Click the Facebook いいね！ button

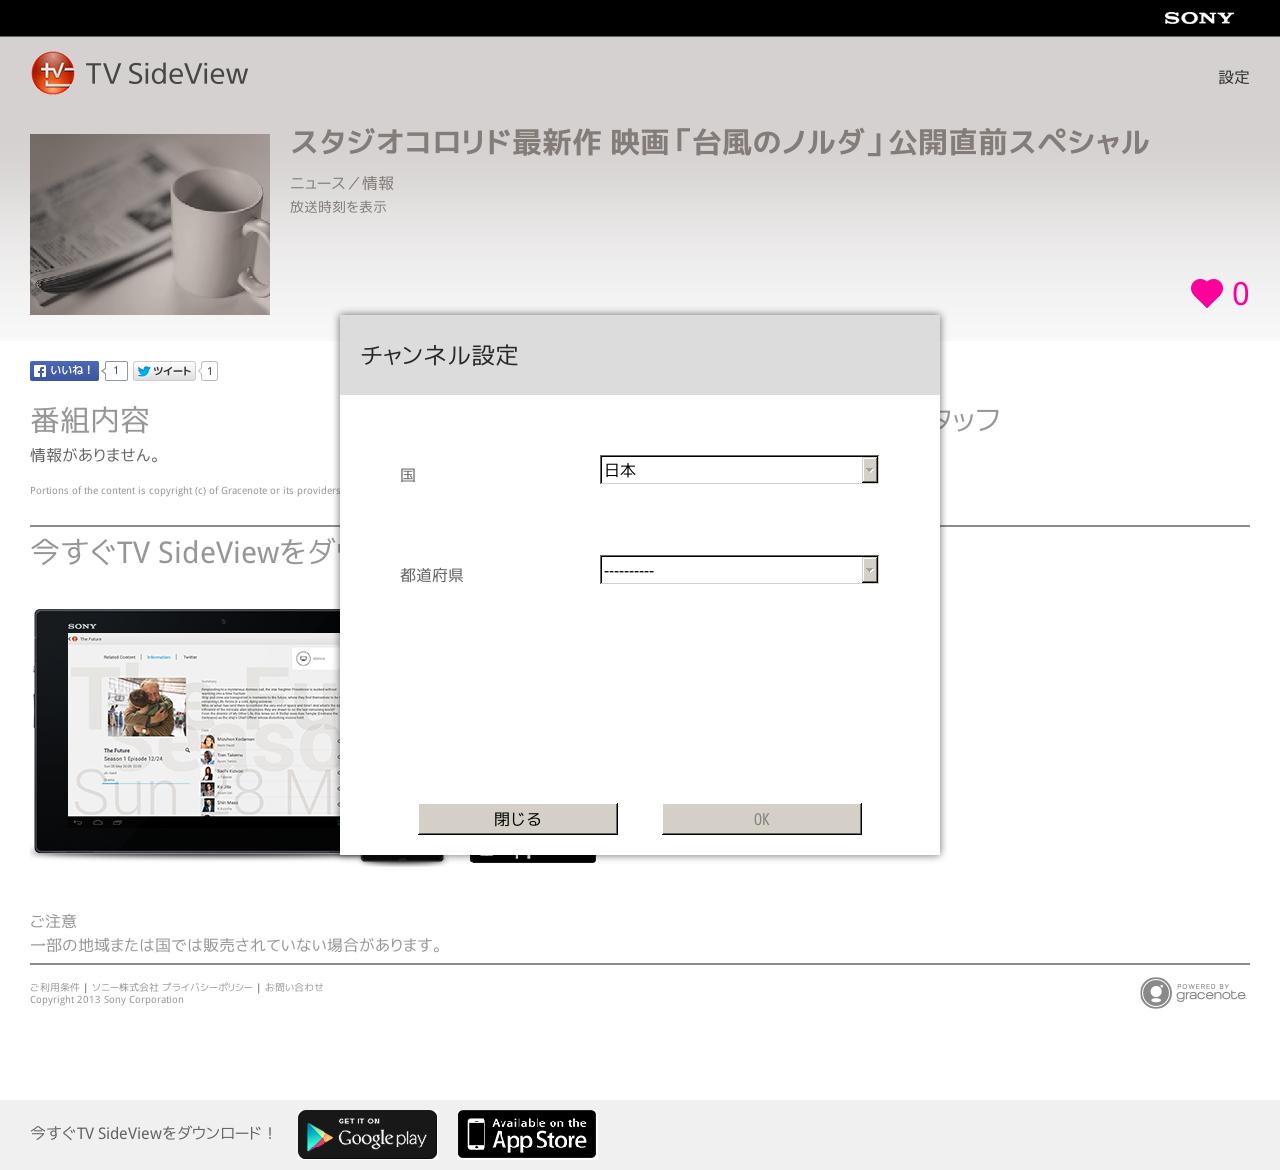click(64, 371)
